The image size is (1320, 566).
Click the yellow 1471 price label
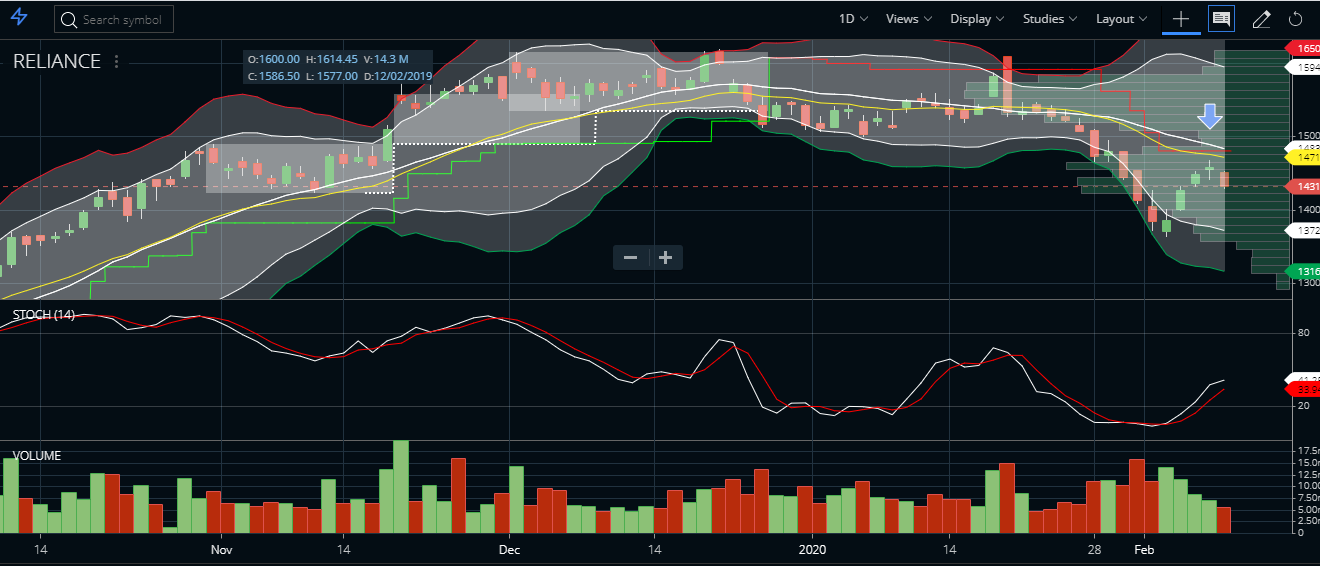(x=1303, y=157)
